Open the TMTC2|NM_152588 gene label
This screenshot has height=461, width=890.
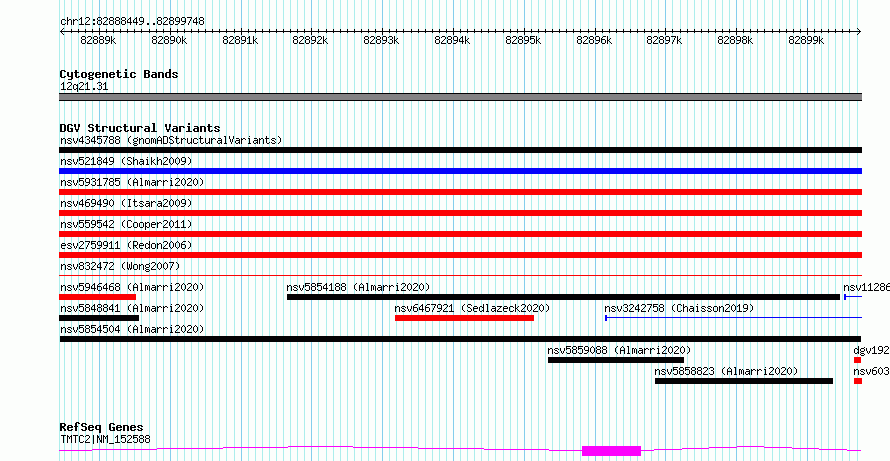point(105,439)
